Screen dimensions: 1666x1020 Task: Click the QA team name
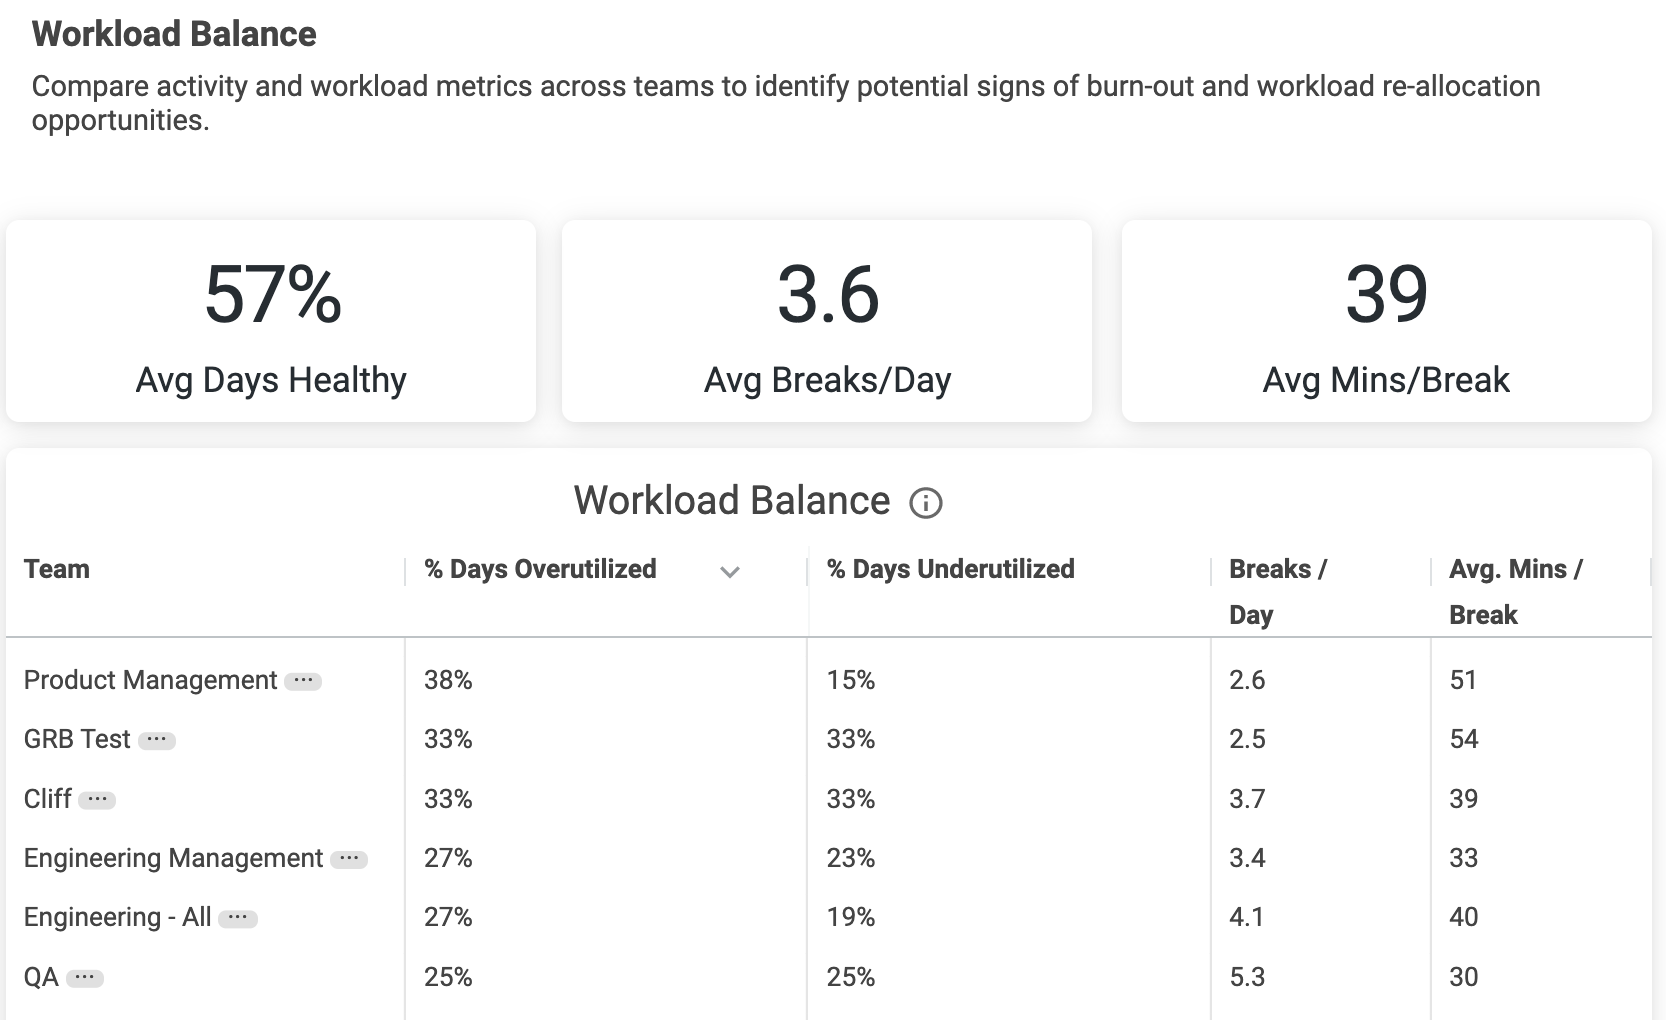click(x=41, y=977)
